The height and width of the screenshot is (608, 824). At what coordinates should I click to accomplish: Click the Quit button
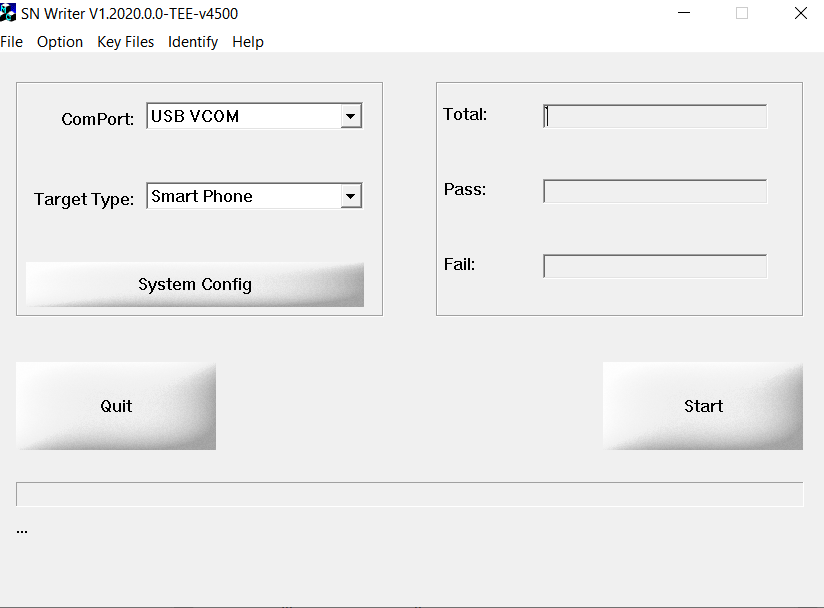click(116, 406)
